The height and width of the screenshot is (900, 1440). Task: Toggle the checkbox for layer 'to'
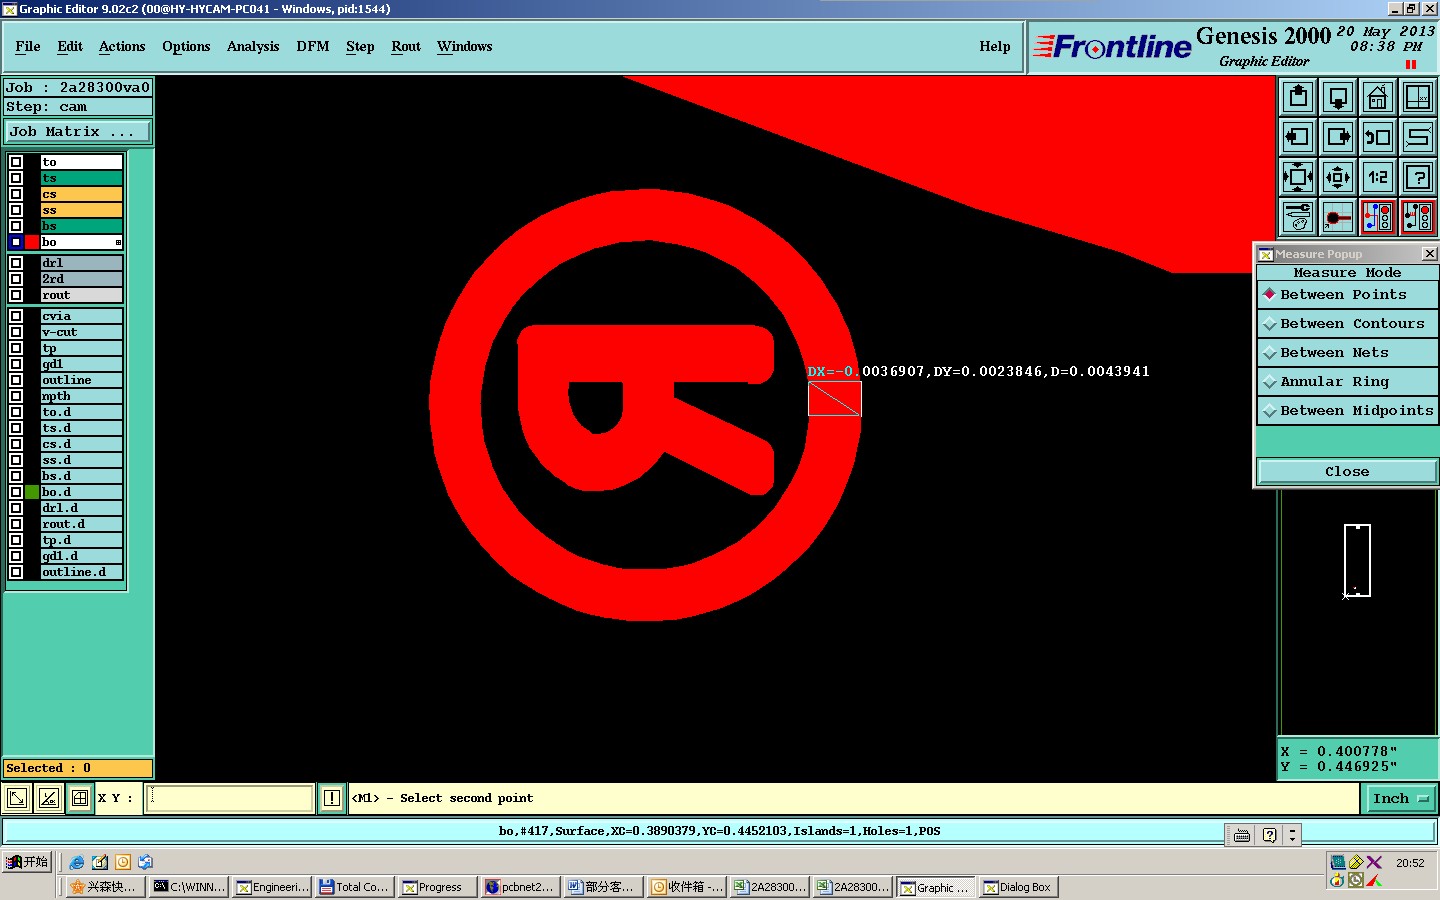tap(16, 162)
